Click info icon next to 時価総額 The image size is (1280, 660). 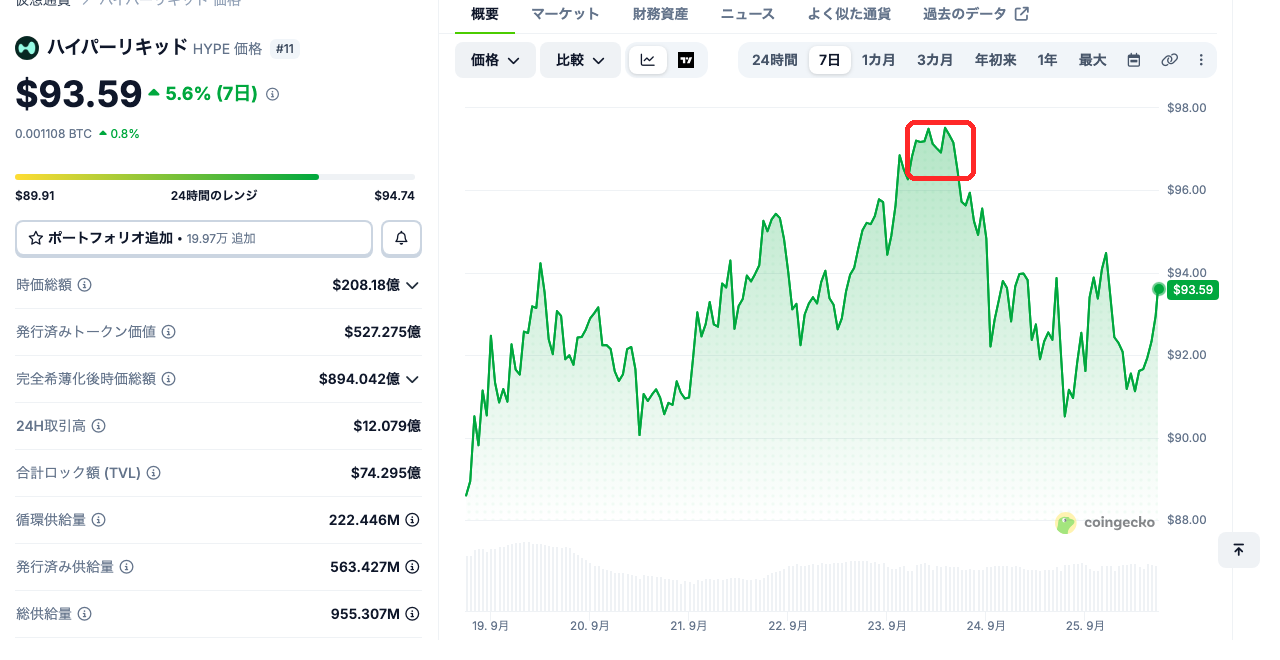(84, 285)
